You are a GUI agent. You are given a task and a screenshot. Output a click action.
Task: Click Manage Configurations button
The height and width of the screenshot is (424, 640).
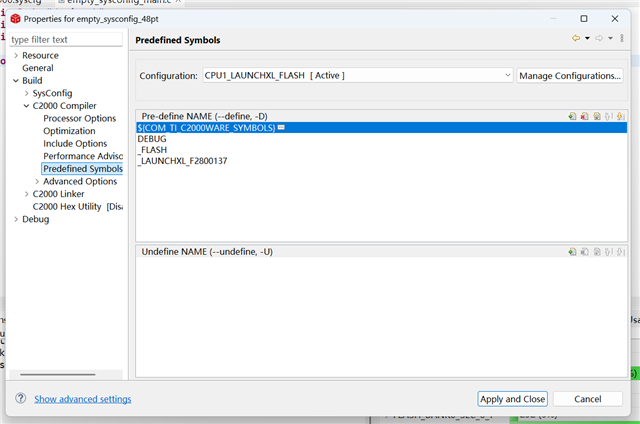pos(570,75)
